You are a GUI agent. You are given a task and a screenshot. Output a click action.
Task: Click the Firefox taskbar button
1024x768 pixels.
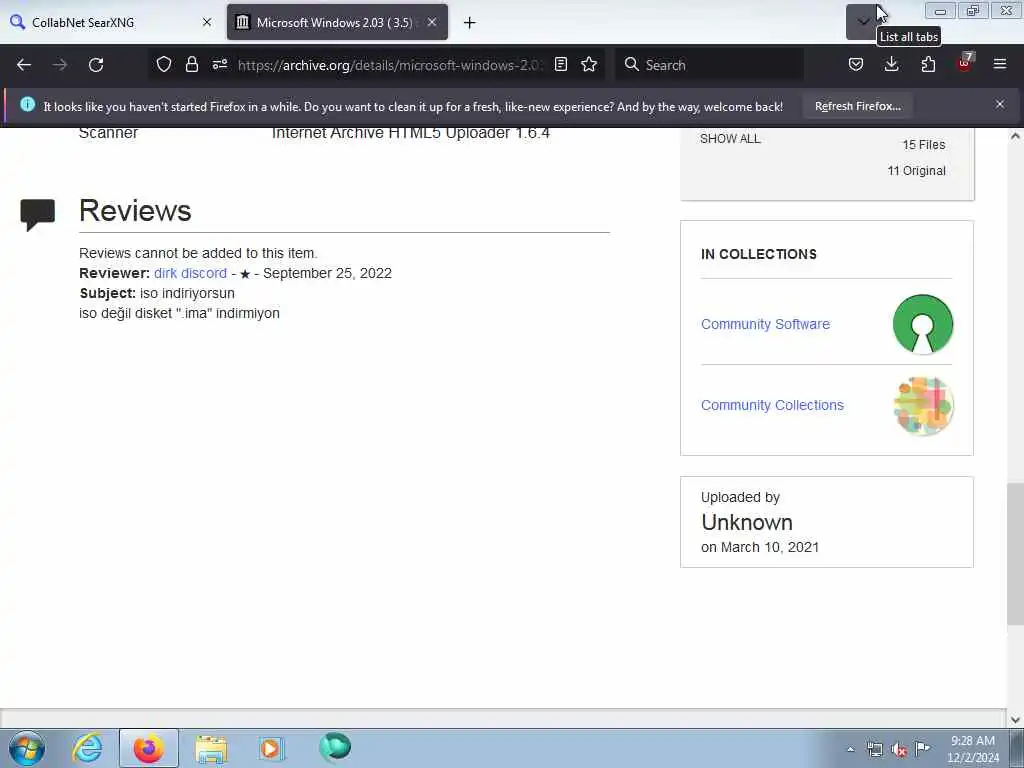[148, 748]
